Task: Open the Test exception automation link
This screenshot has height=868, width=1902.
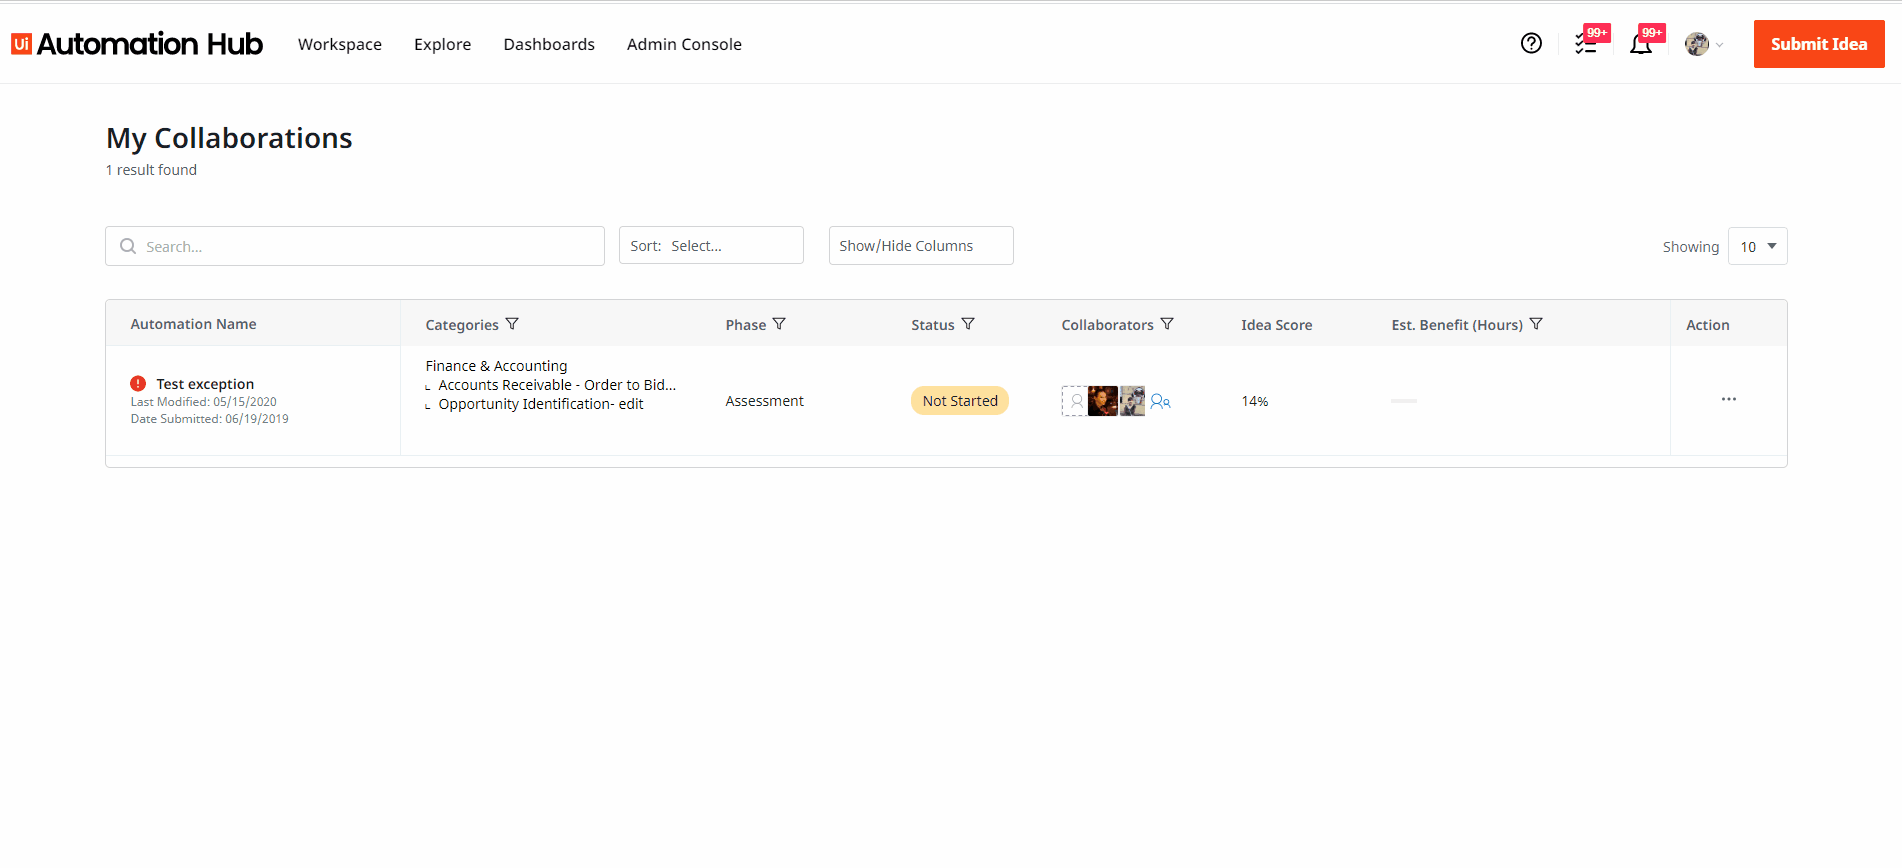Action: [x=205, y=384]
